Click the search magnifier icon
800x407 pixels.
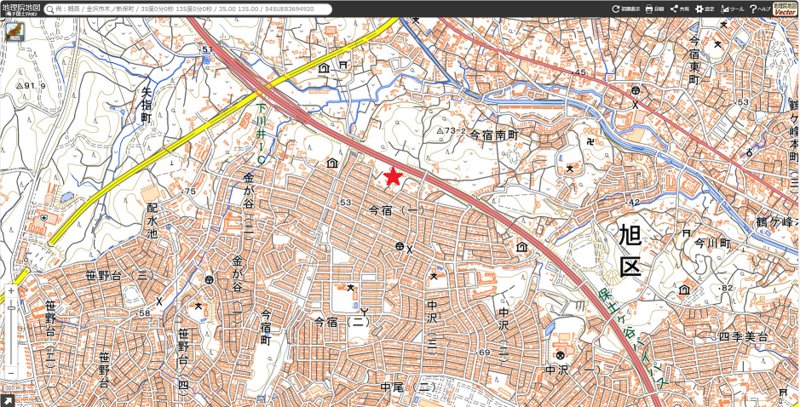[x=52, y=9]
